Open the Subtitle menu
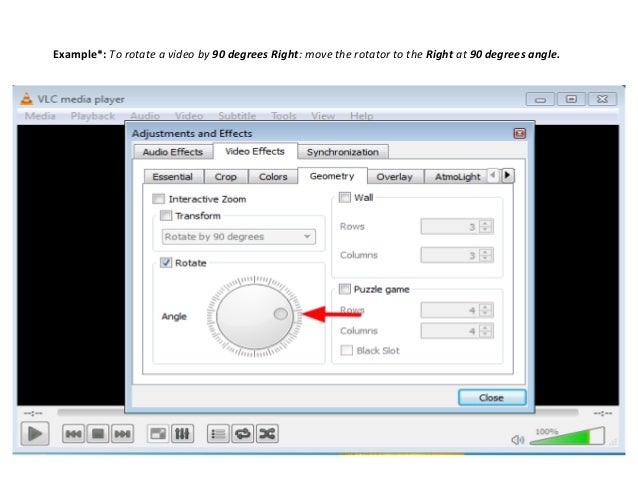The width and height of the screenshot is (638, 479). tap(237, 116)
